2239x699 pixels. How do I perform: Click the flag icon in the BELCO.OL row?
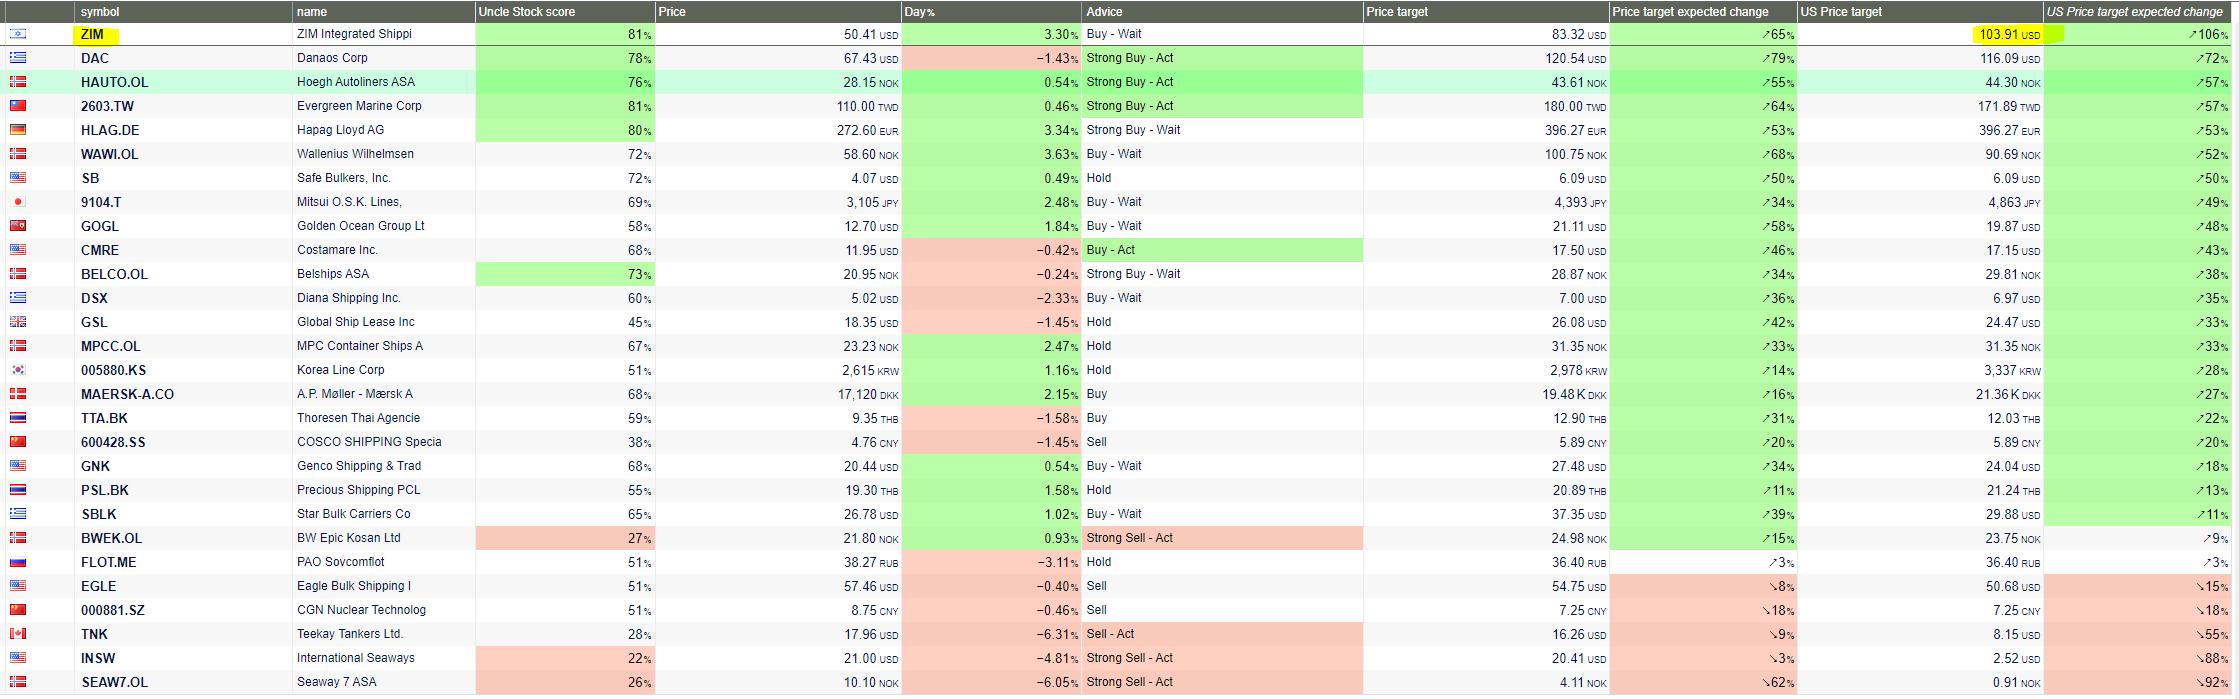click(18, 274)
